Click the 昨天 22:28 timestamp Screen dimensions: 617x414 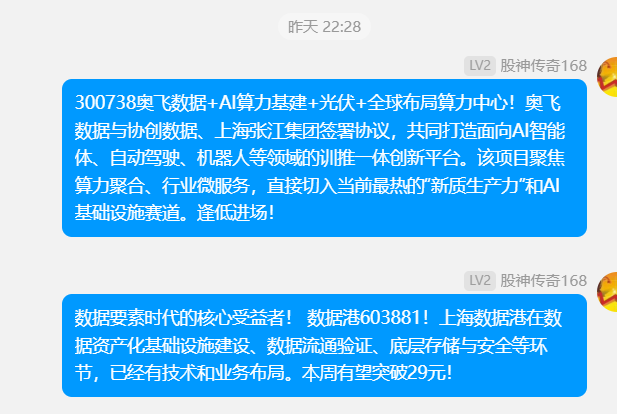(x=324, y=27)
